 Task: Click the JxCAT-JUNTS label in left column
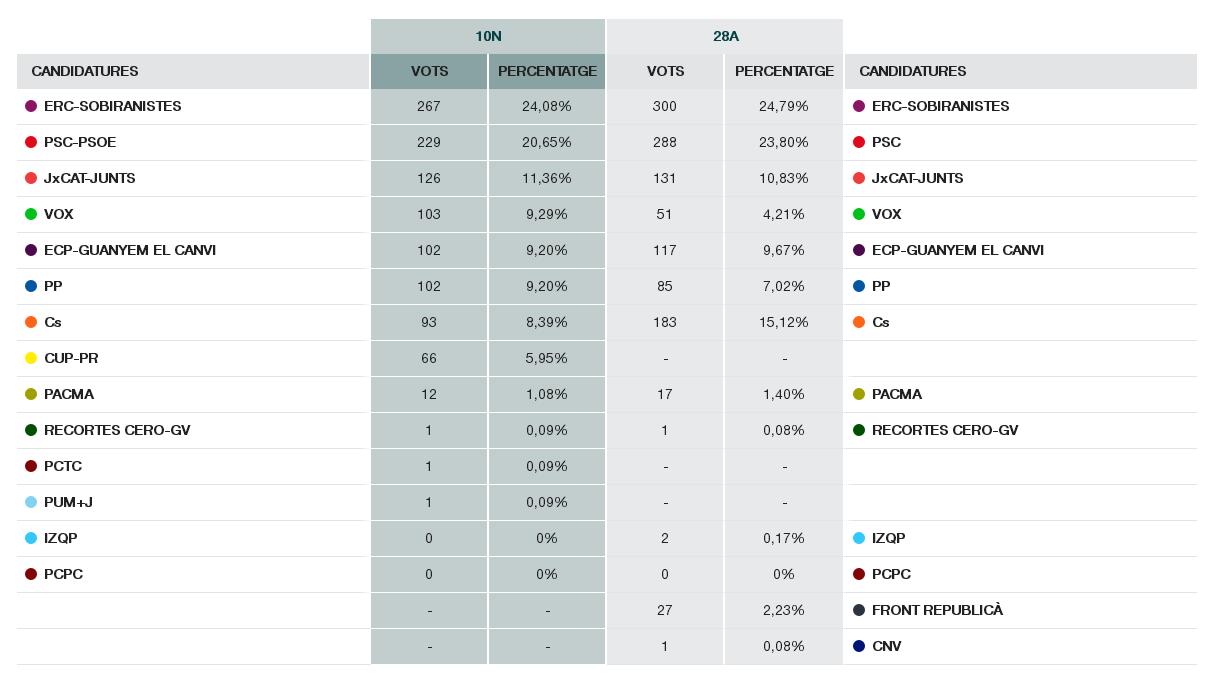89,178
